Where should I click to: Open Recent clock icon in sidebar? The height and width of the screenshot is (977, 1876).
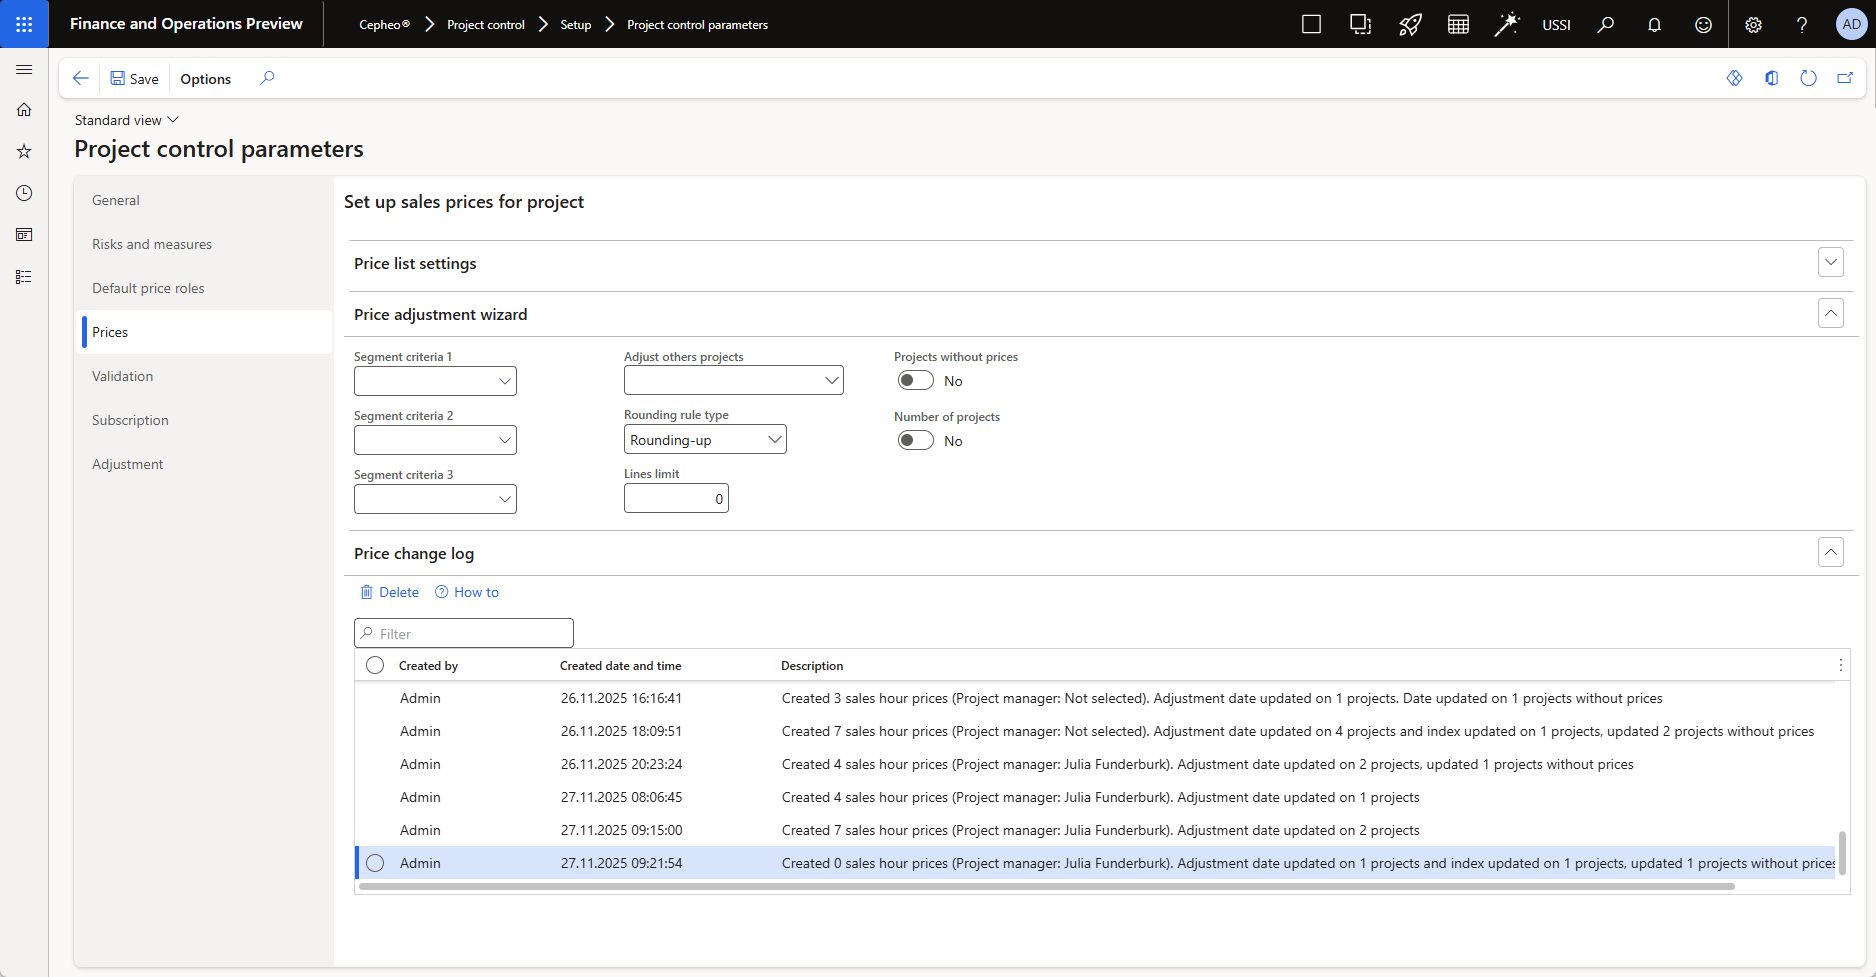[x=24, y=193]
